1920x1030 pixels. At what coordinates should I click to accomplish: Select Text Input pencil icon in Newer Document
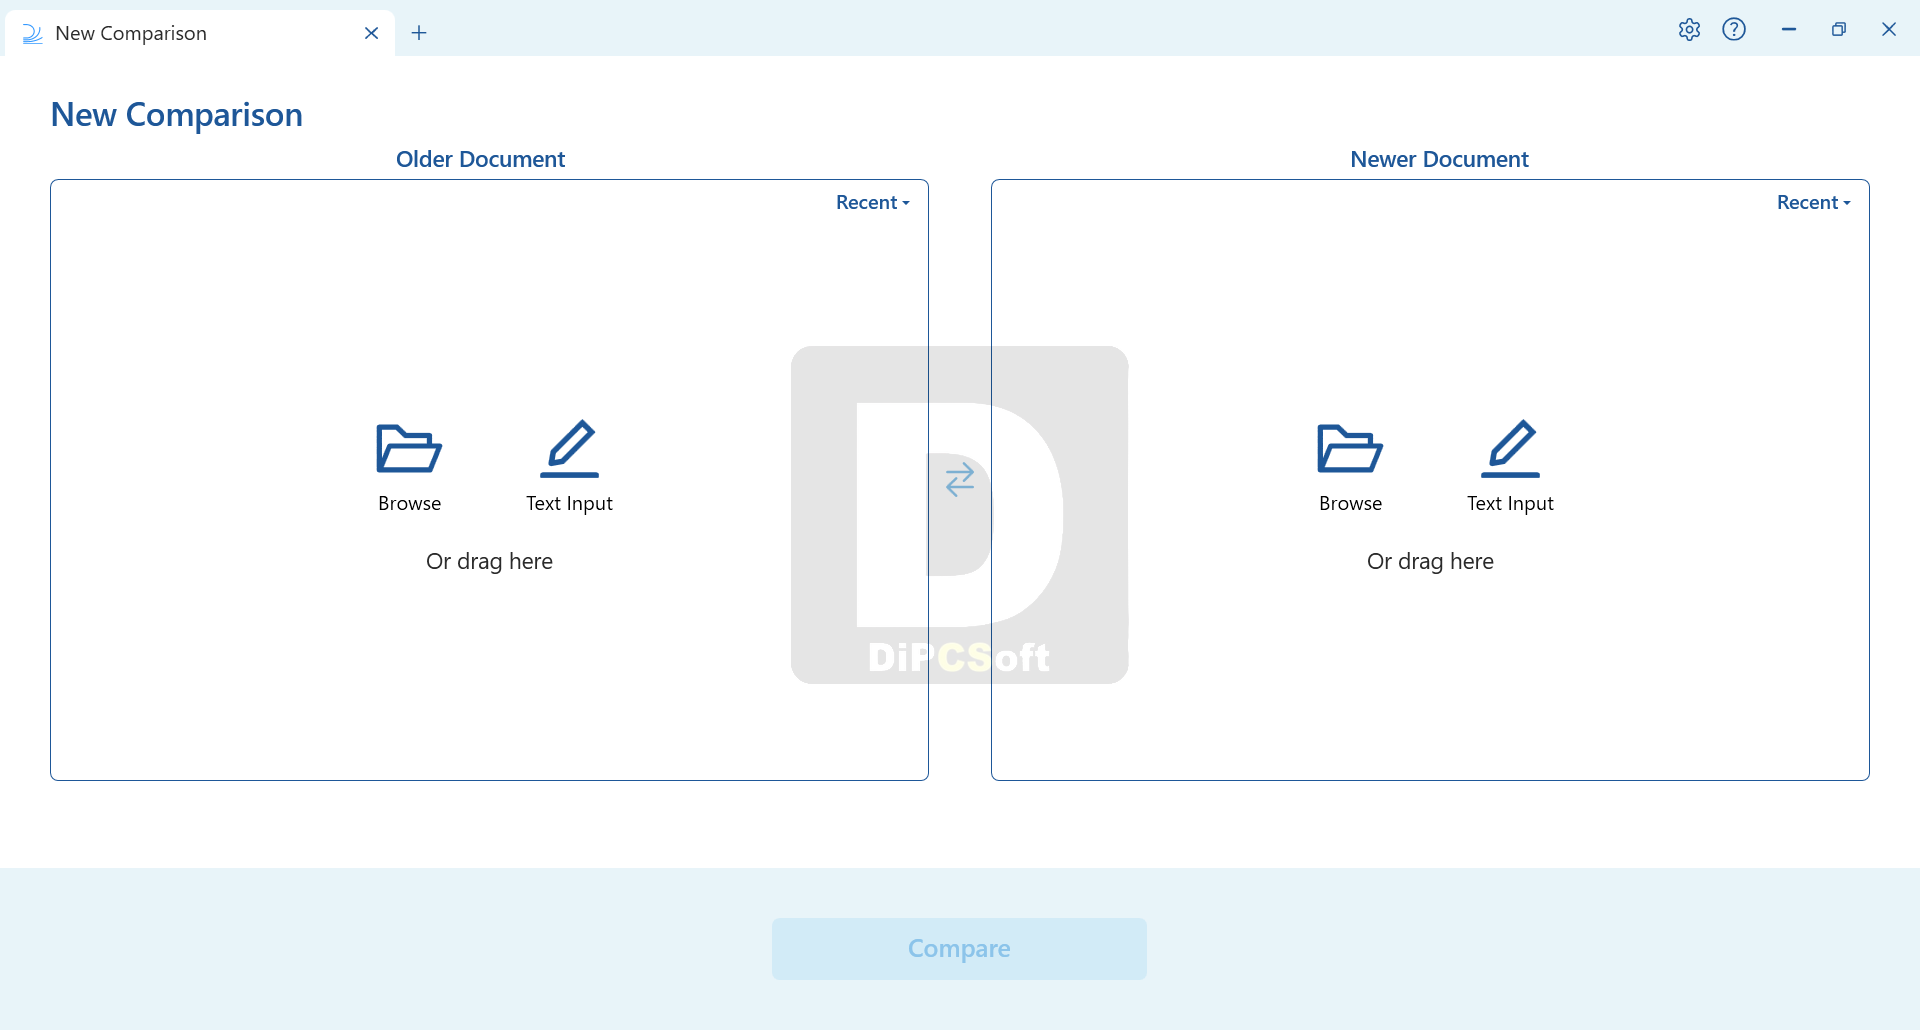click(1511, 448)
